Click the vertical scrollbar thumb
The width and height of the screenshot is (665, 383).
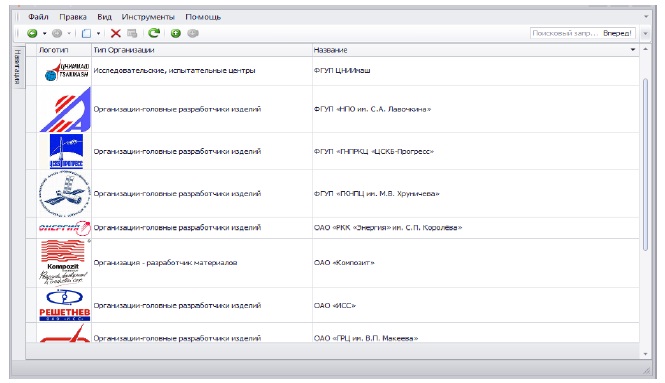point(645,165)
